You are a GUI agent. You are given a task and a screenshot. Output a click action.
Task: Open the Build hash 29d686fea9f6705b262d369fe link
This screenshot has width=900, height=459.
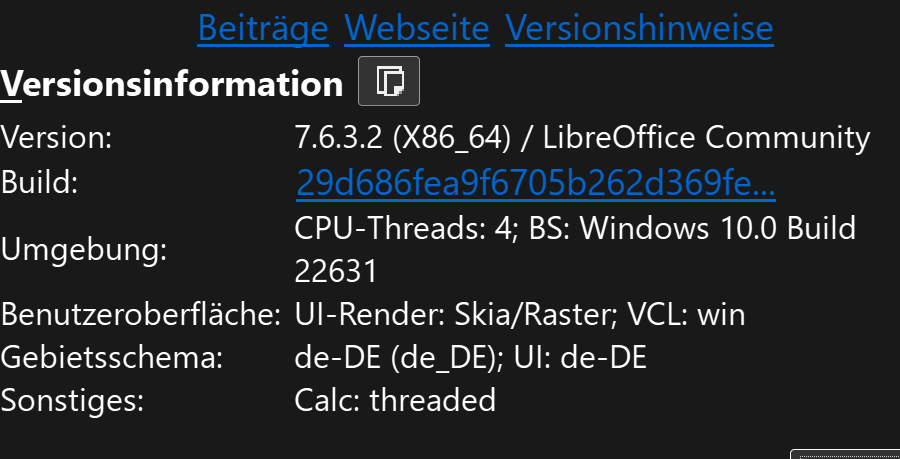click(x=536, y=183)
